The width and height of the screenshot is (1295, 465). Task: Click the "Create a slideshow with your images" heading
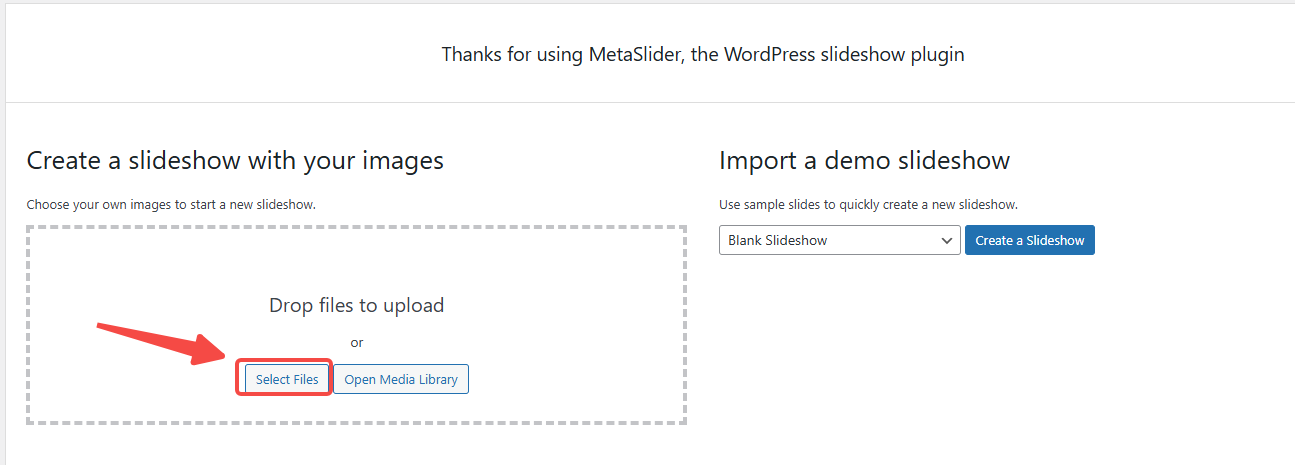pos(235,160)
